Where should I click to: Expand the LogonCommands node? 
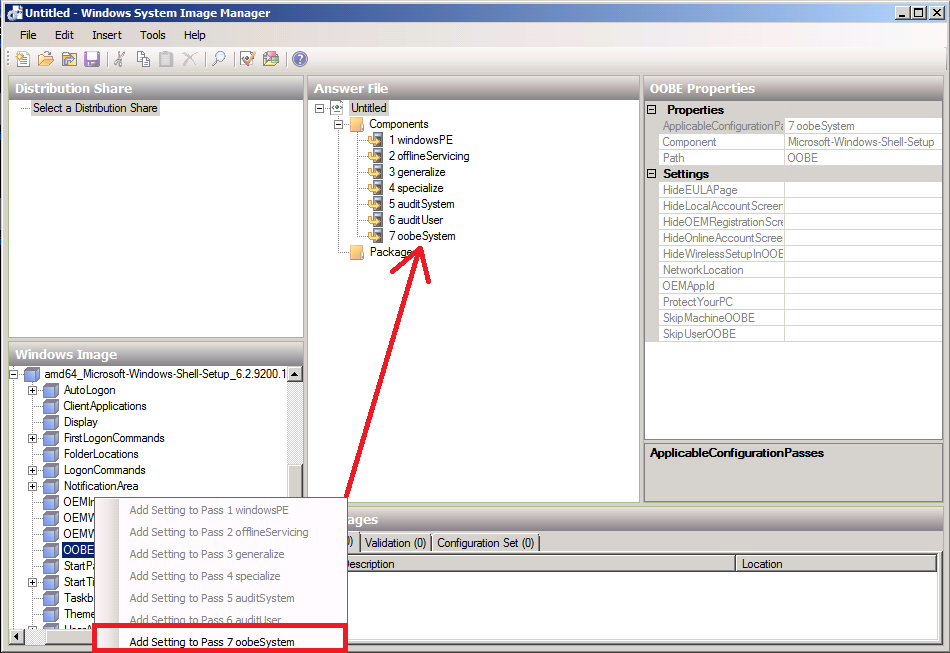pyautogui.click(x=33, y=471)
